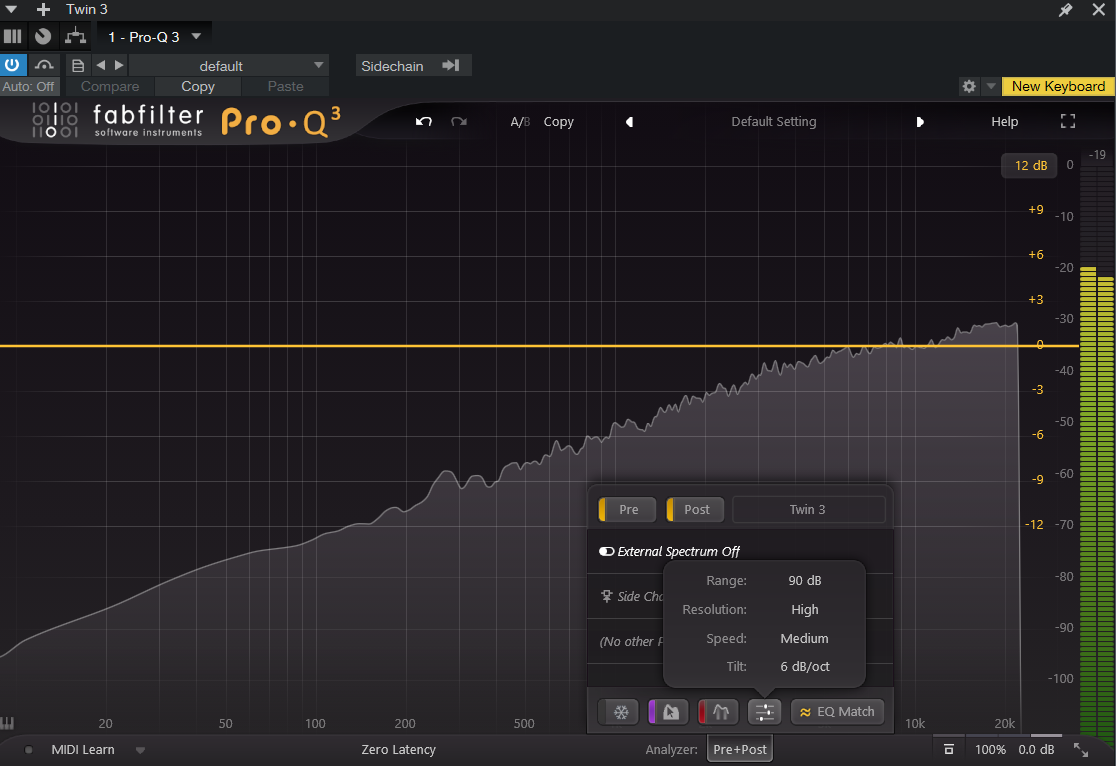Change the Speed setting Medium
1116x766 pixels.
(805, 639)
